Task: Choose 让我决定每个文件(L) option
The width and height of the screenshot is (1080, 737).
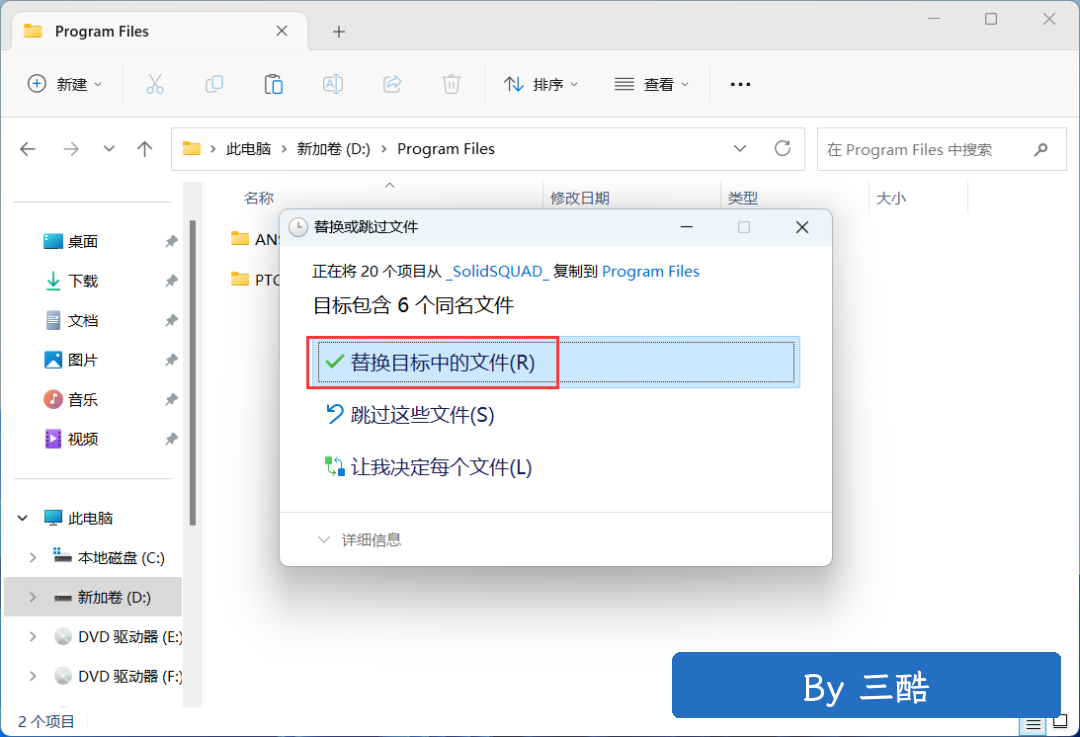Action: click(554, 467)
